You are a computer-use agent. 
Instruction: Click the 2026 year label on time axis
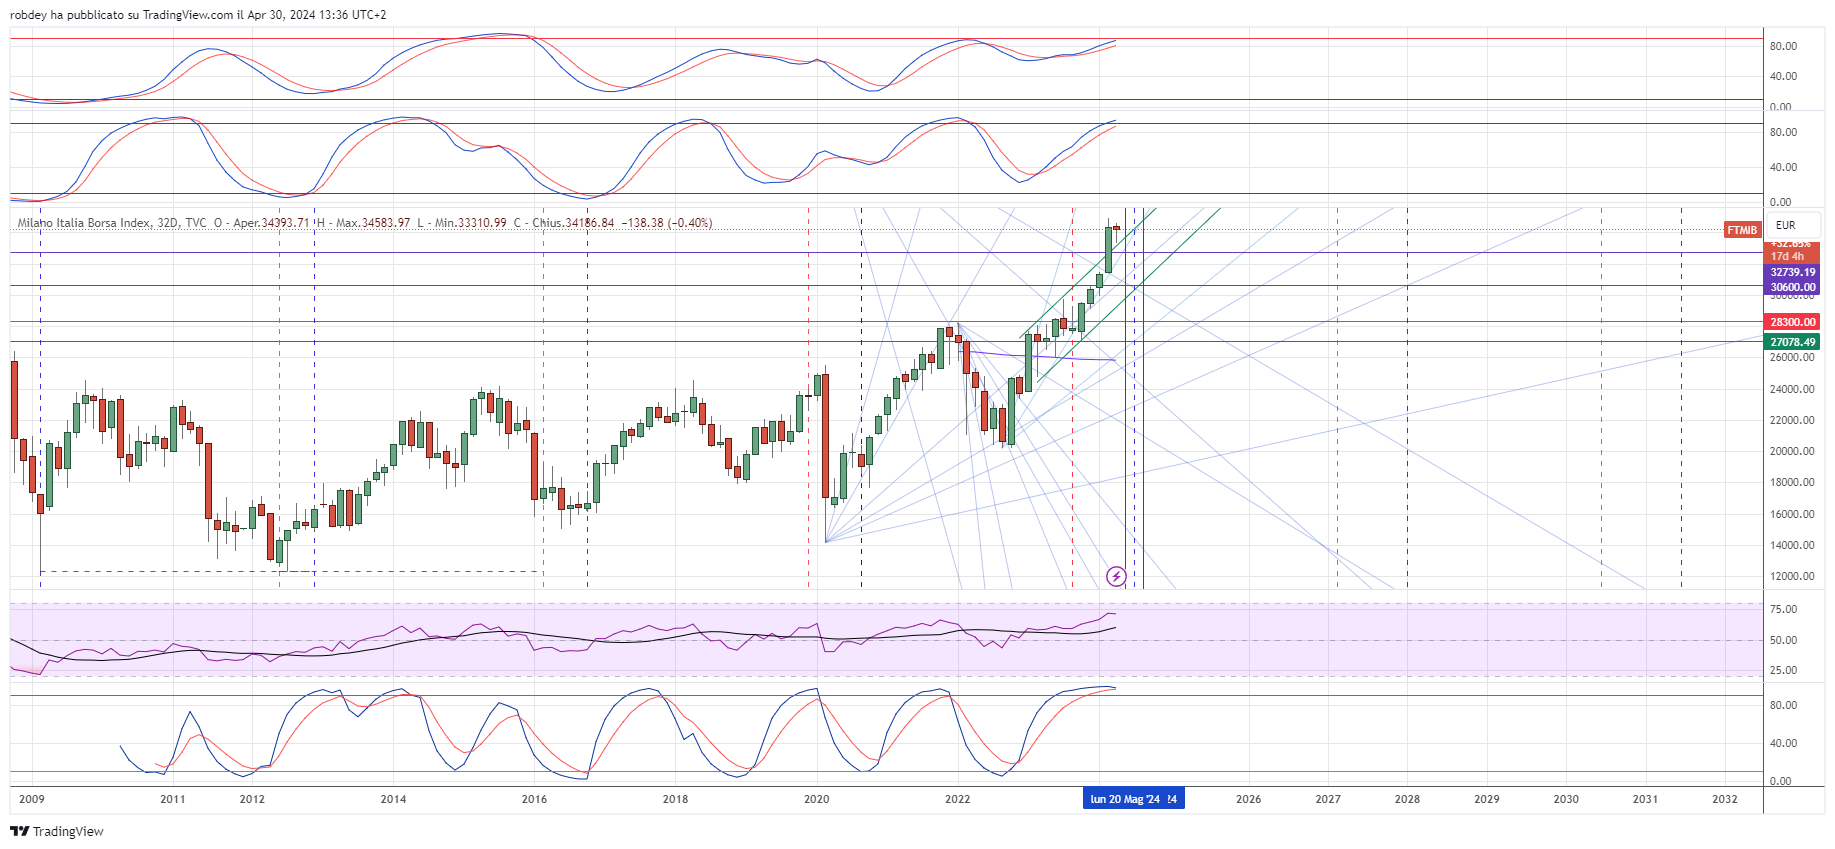1248,799
